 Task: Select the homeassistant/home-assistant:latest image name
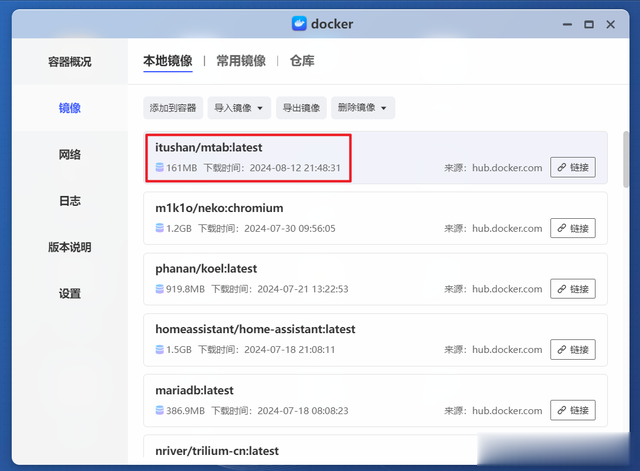(255, 329)
